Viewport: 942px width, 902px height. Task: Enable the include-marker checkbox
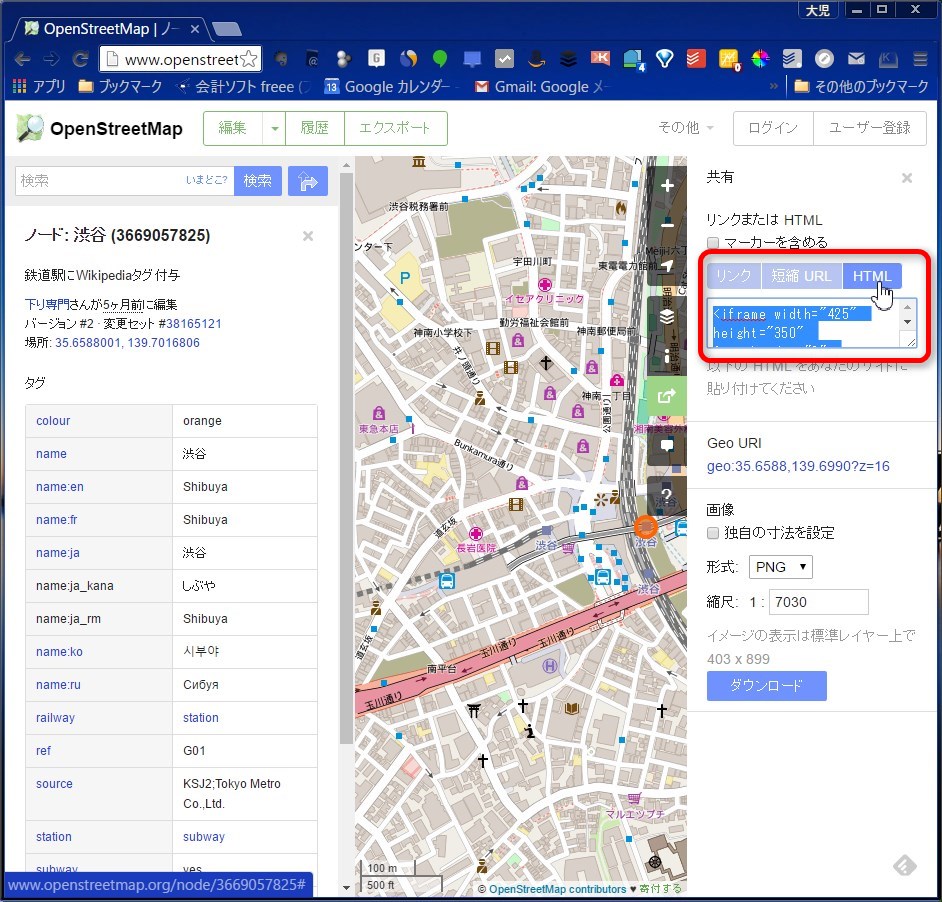coord(713,243)
